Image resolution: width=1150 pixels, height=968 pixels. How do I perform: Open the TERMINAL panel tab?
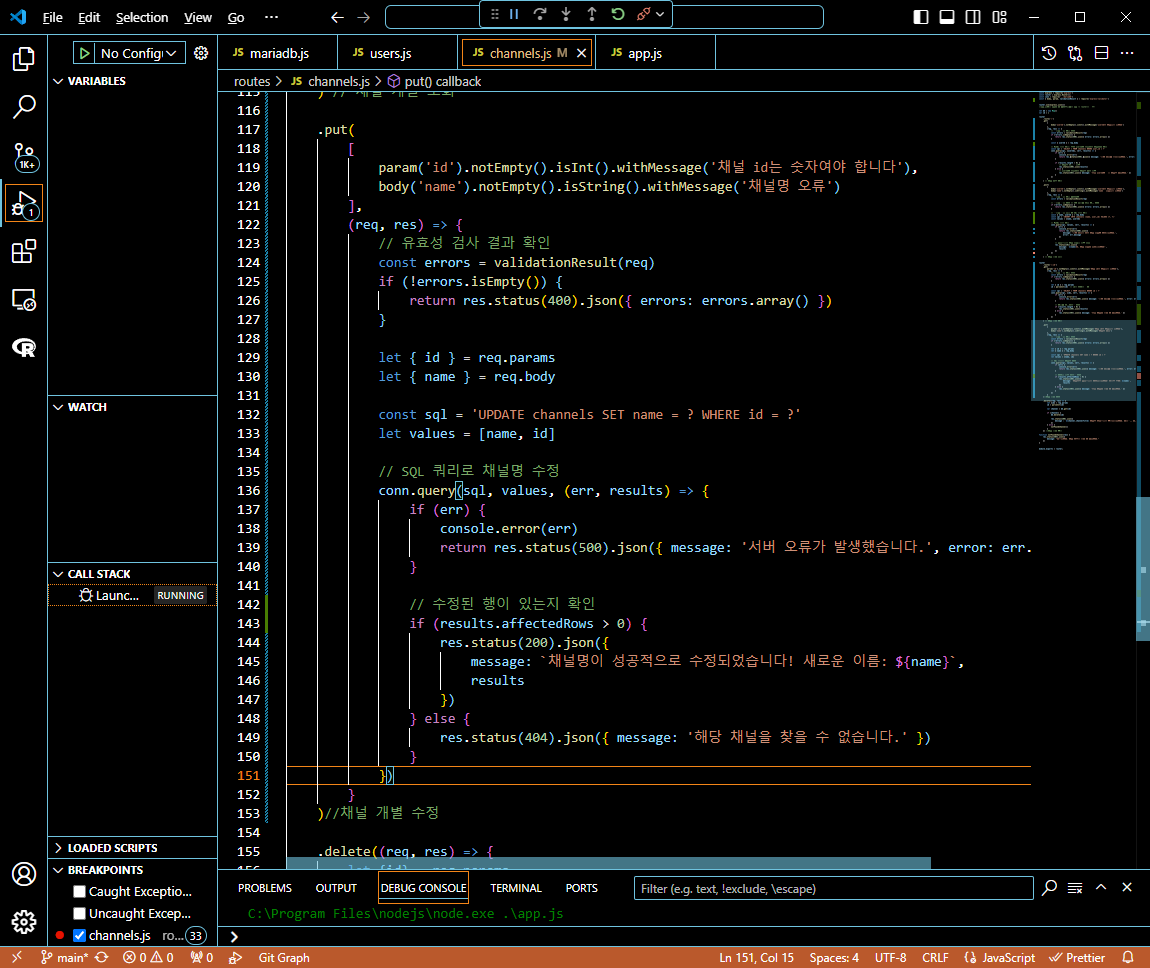coord(516,888)
